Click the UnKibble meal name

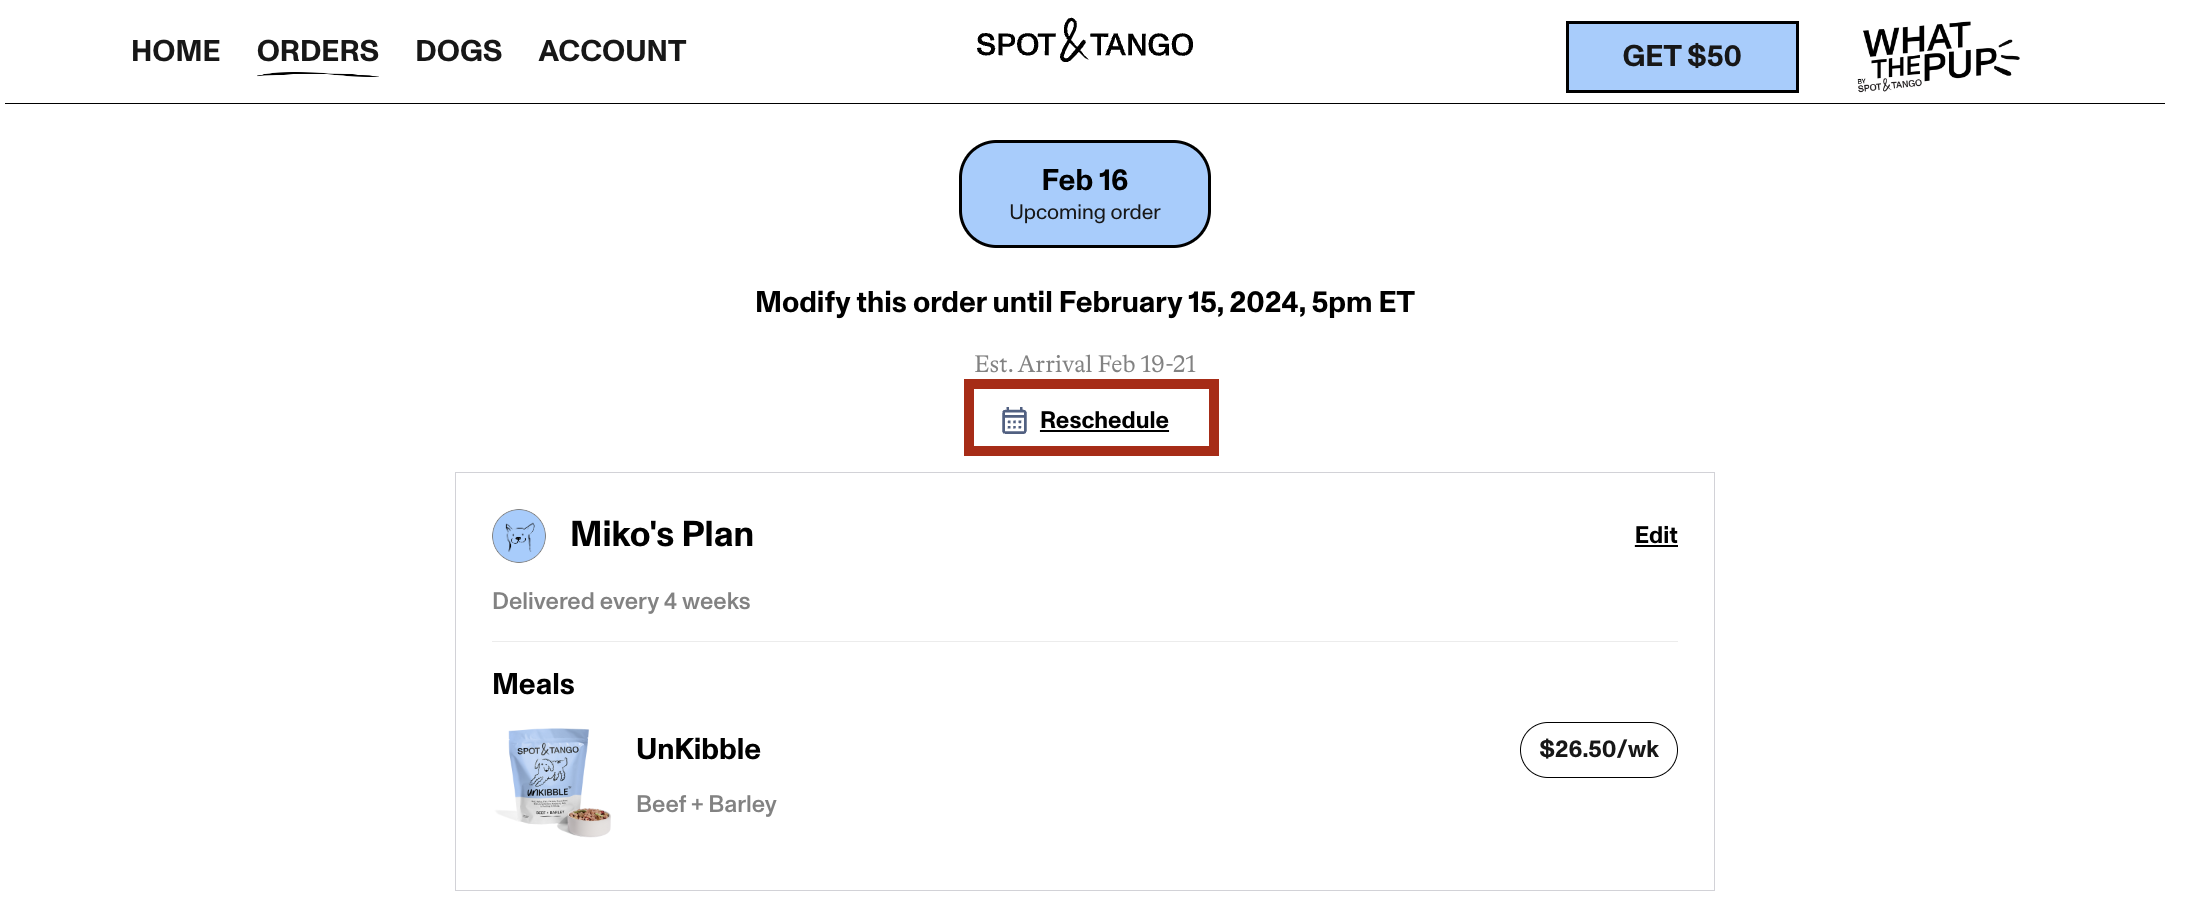coord(698,749)
